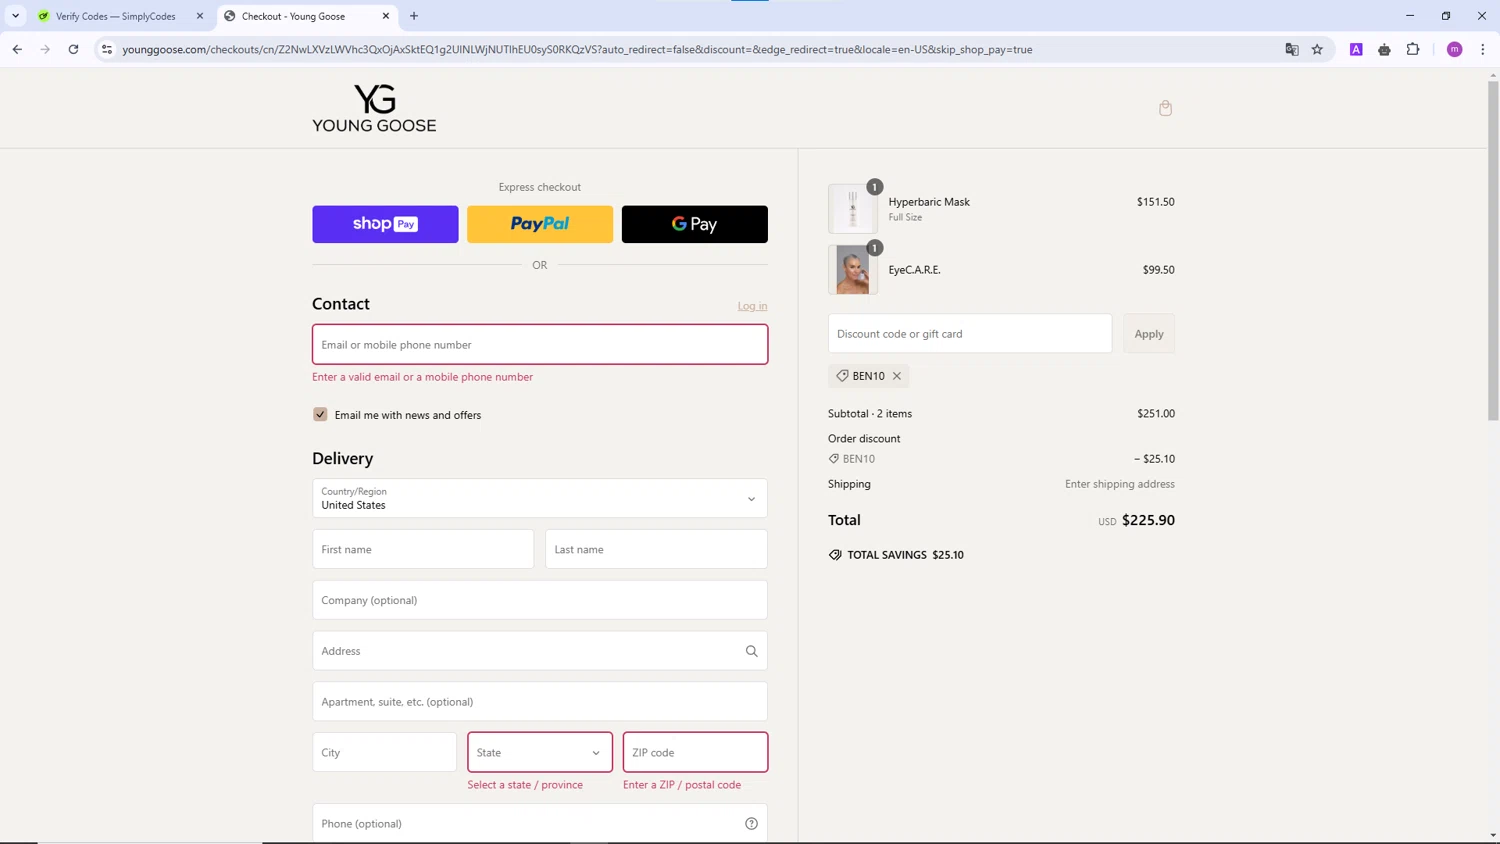Click the printer-like extension icon
This screenshot has width=1500, height=844.
tap(1384, 49)
